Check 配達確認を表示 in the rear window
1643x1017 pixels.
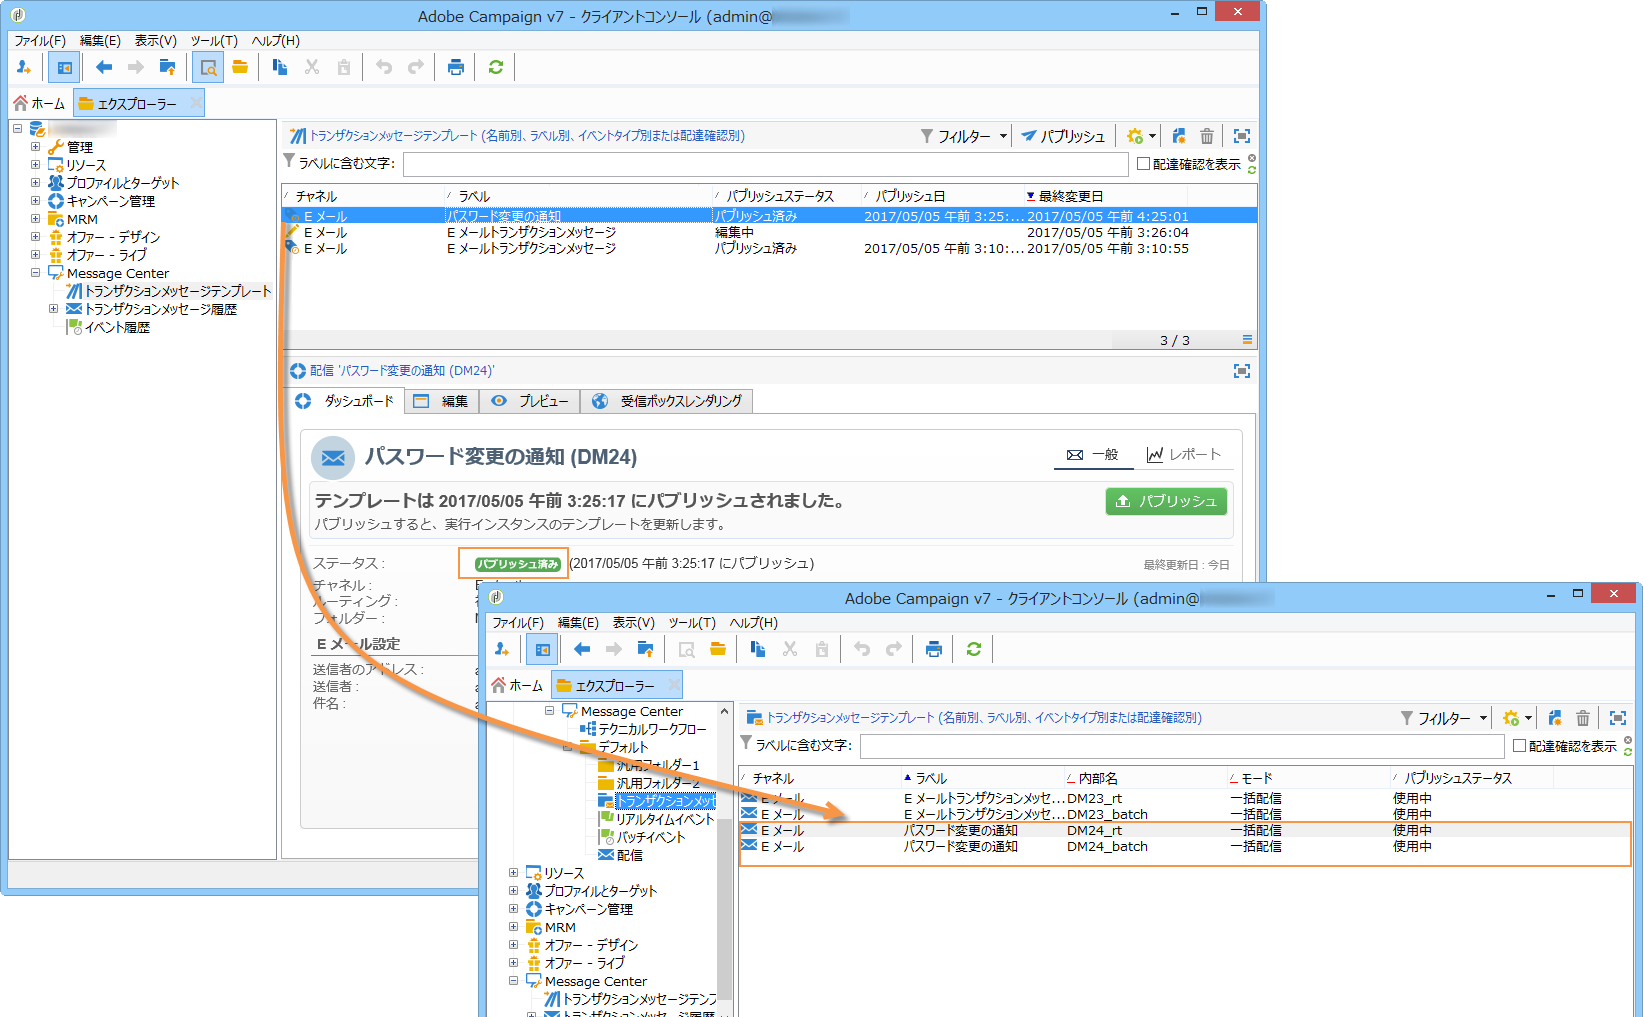tap(1143, 164)
